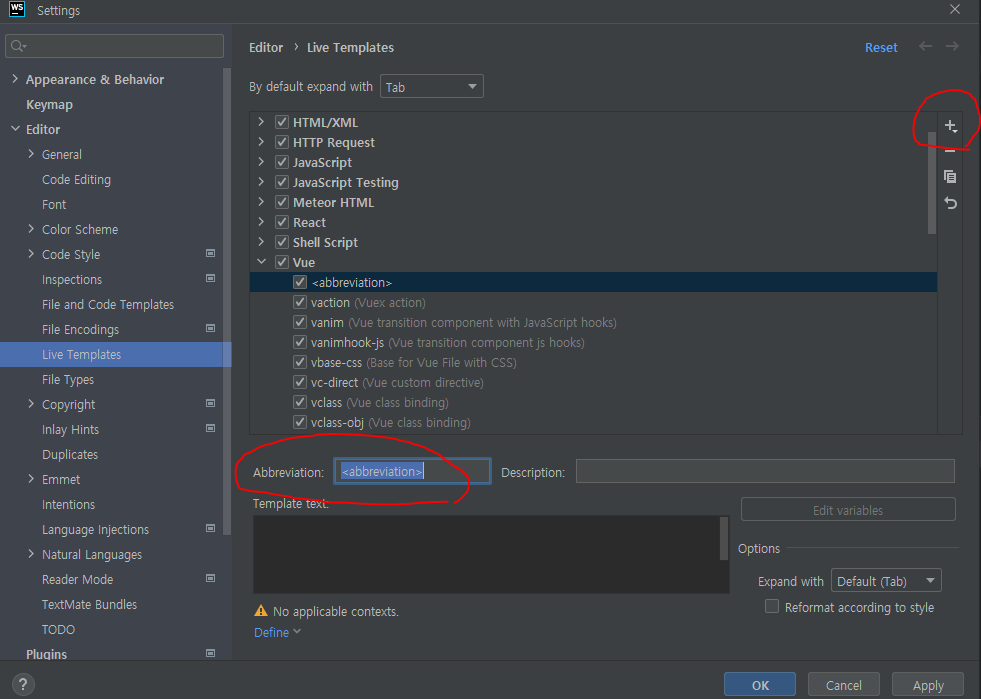The width and height of the screenshot is (981, 699).
Task: Click the search magnifier icon
Action: tap(18, 46)
